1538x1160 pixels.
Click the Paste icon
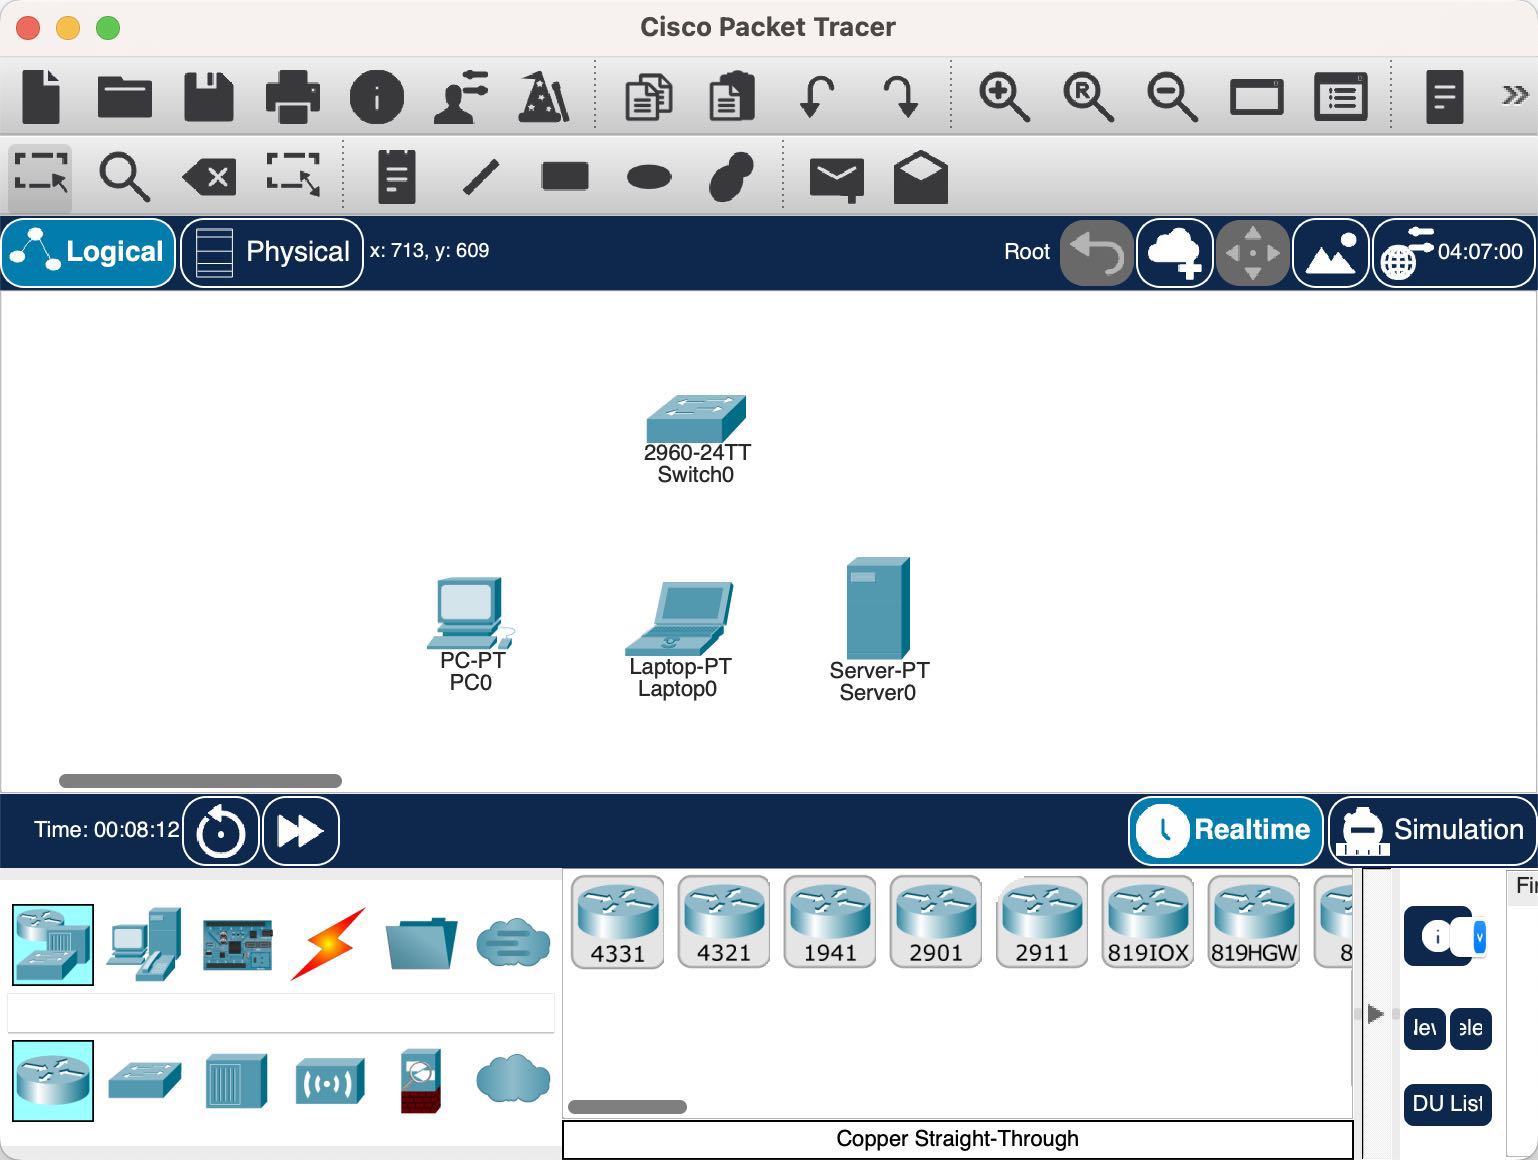pos(732,97)
